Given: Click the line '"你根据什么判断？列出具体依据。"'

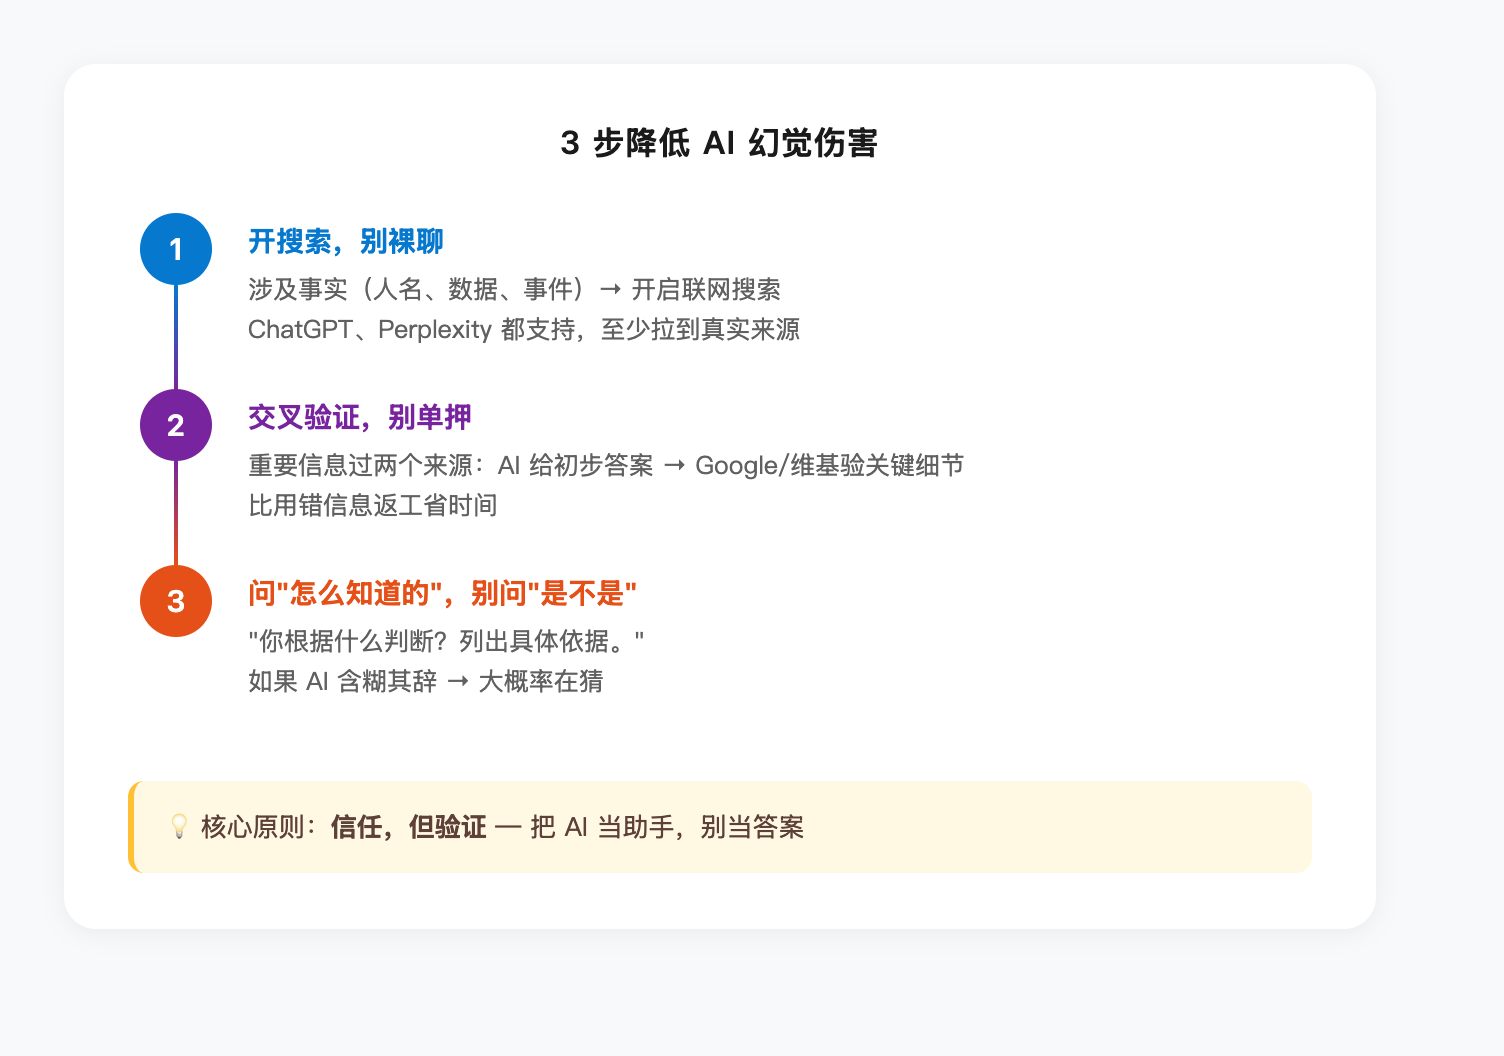Looking at the screenshot, I should coord(446,641).
